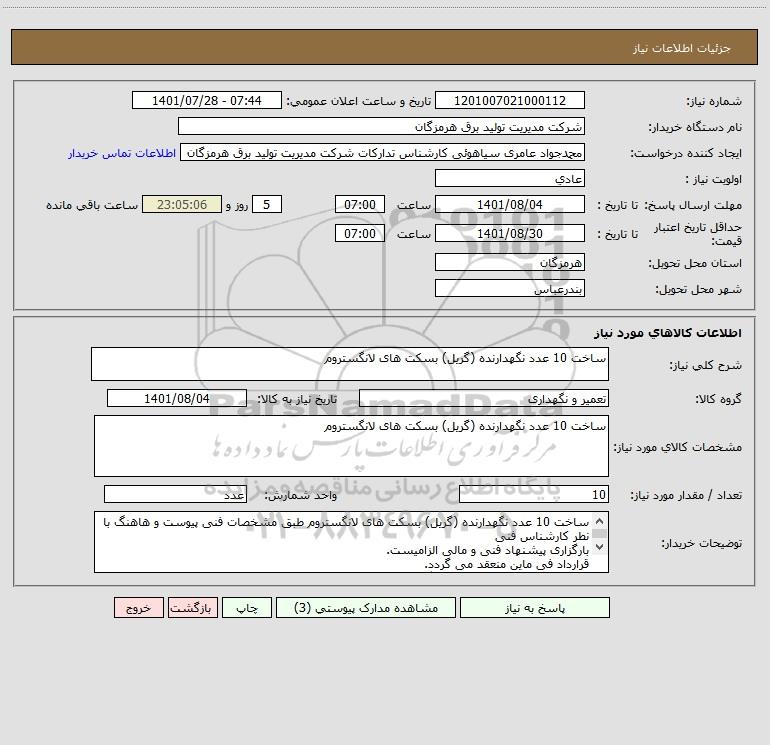770x745 pixels.
Task: Click the 'تاریخ نیاز به کالا:' label
Action: [298, 399]
